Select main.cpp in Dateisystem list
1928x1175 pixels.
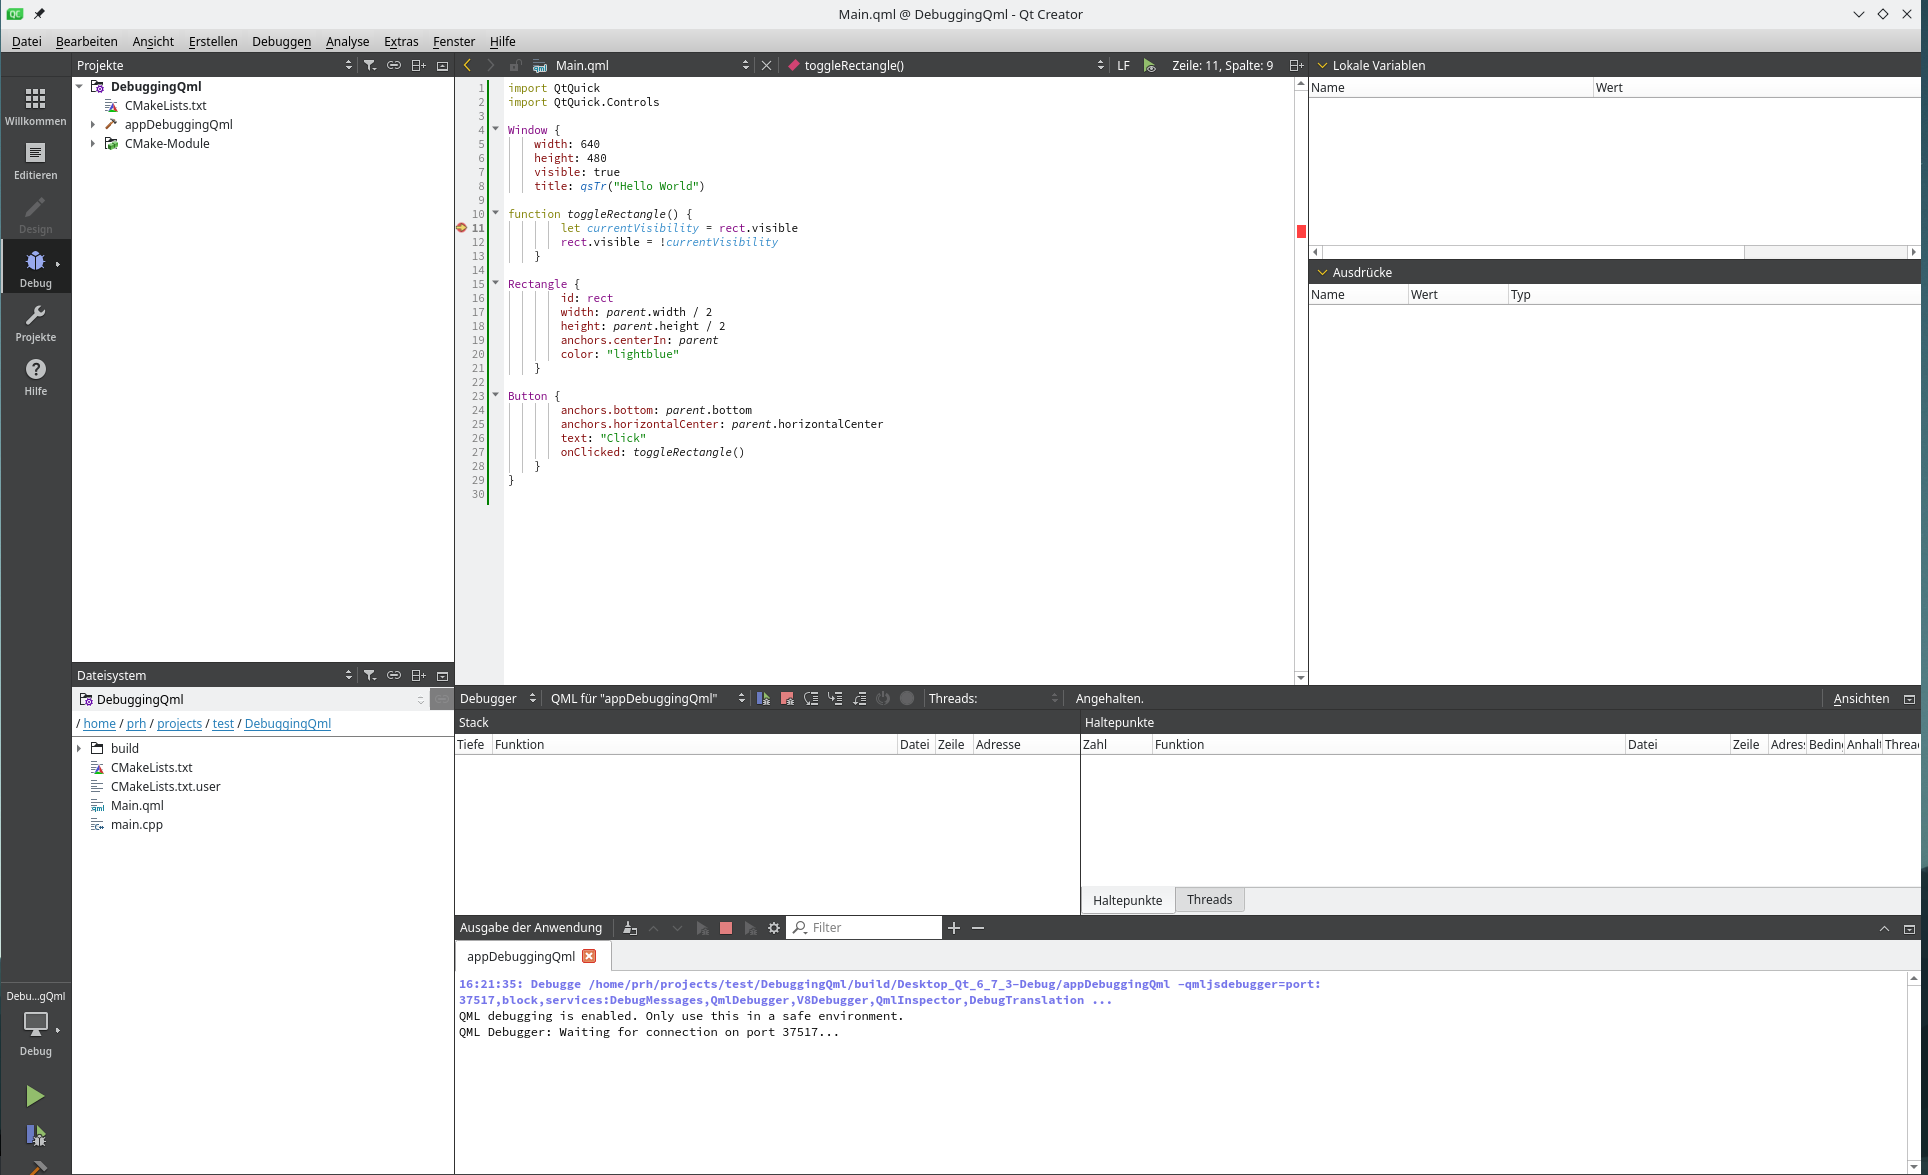tap(136, 824)
